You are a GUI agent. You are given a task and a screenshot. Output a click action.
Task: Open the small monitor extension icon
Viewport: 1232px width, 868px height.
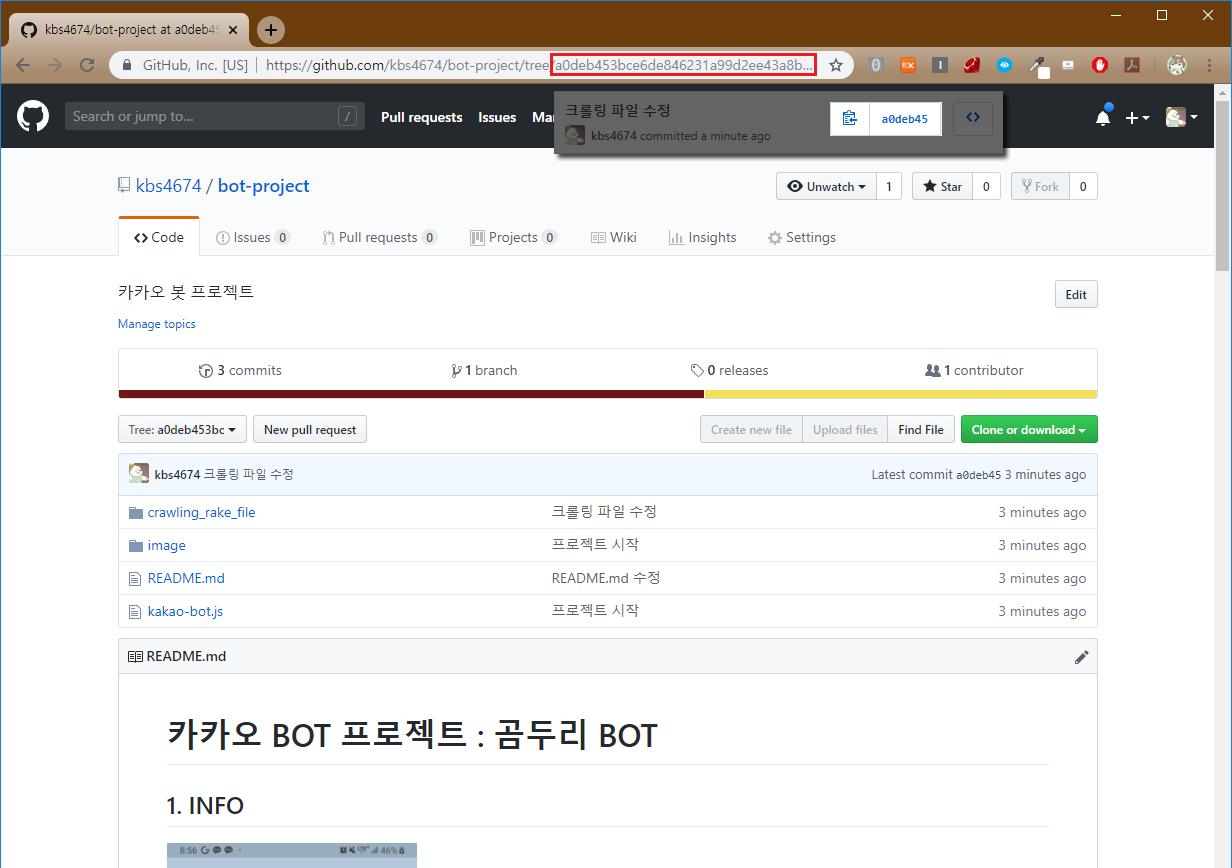tap(1068, 65)
